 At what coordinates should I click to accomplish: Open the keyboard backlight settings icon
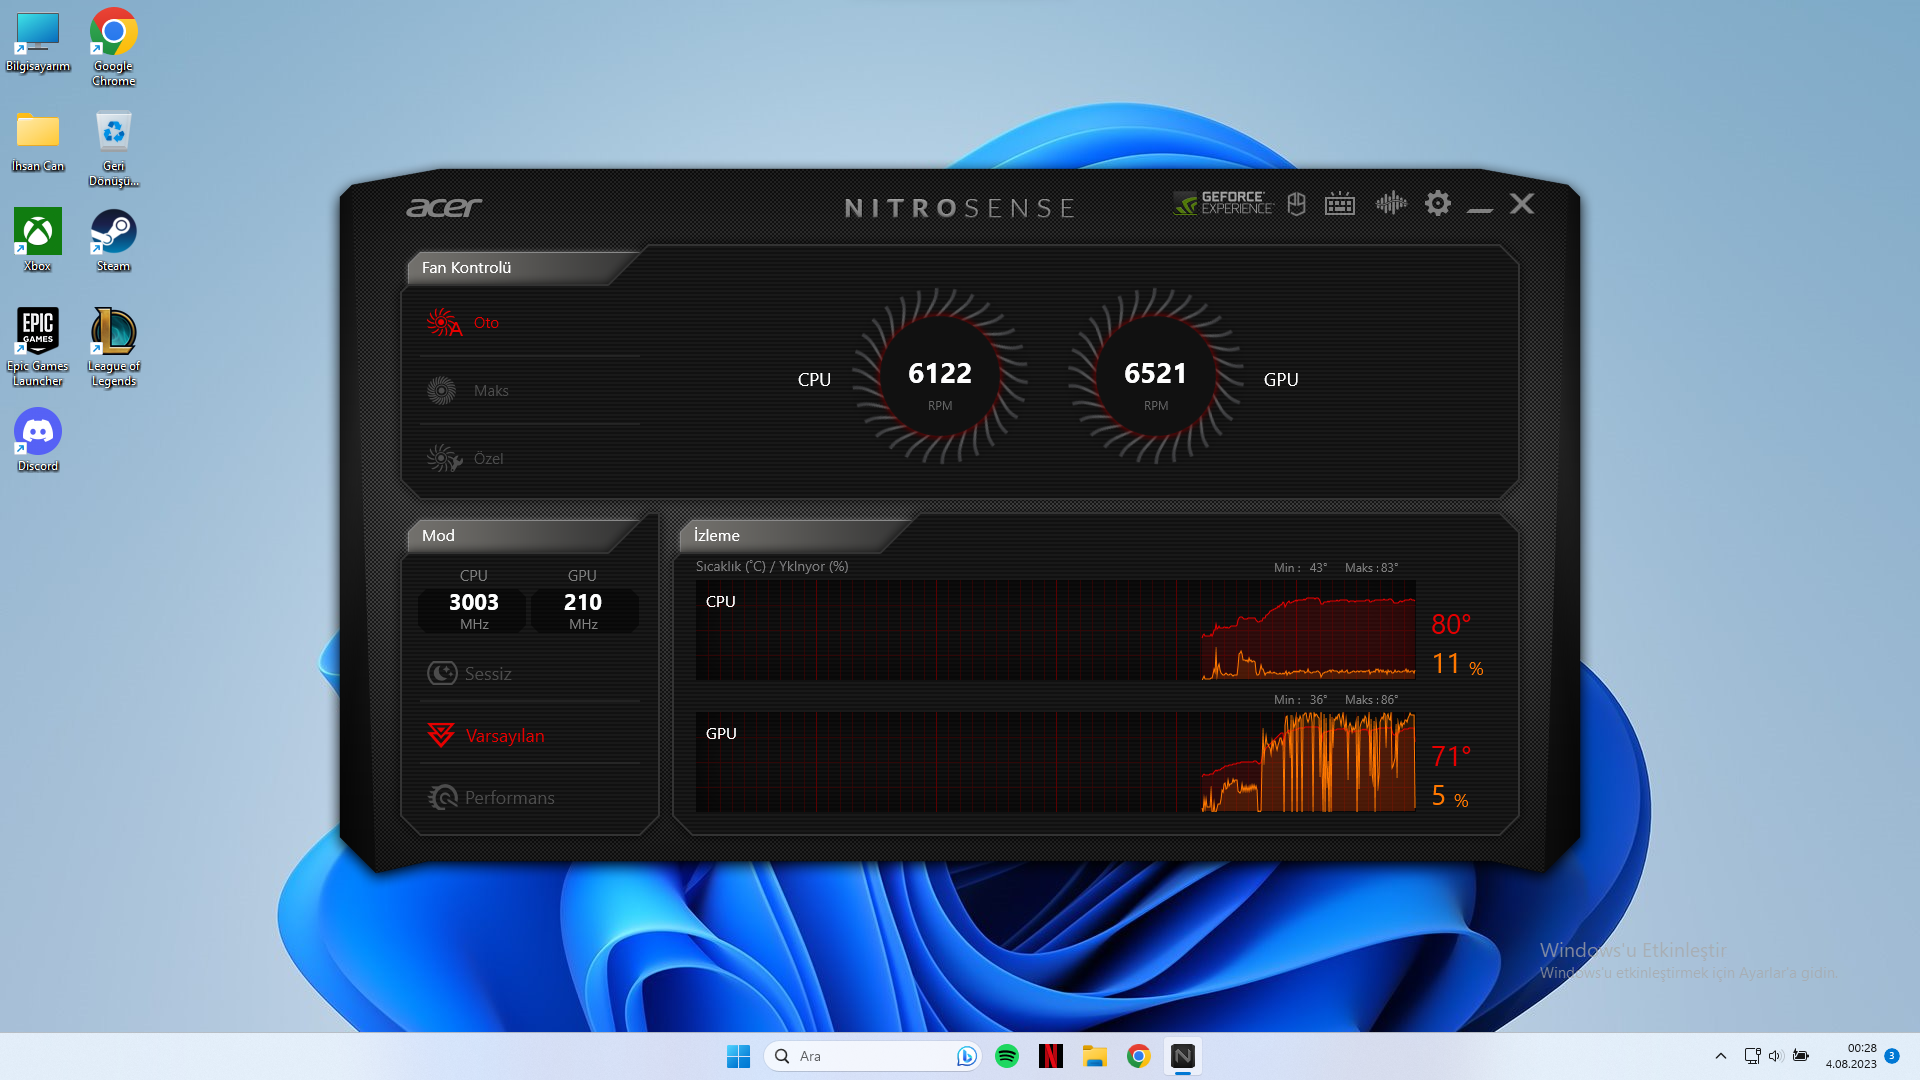(x=1339, y=204)
